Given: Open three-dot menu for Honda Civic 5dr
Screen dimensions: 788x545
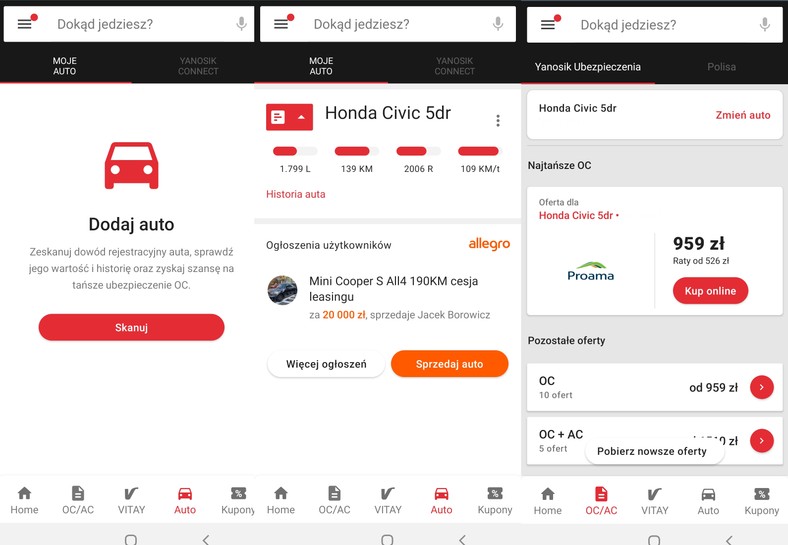Looking at the screenshot, I should tap(498, 120).
